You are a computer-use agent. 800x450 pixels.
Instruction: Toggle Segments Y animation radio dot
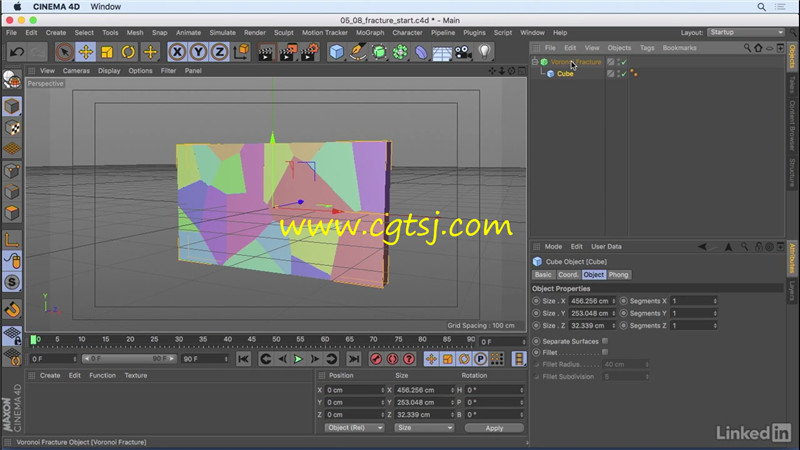pos(623,313)
